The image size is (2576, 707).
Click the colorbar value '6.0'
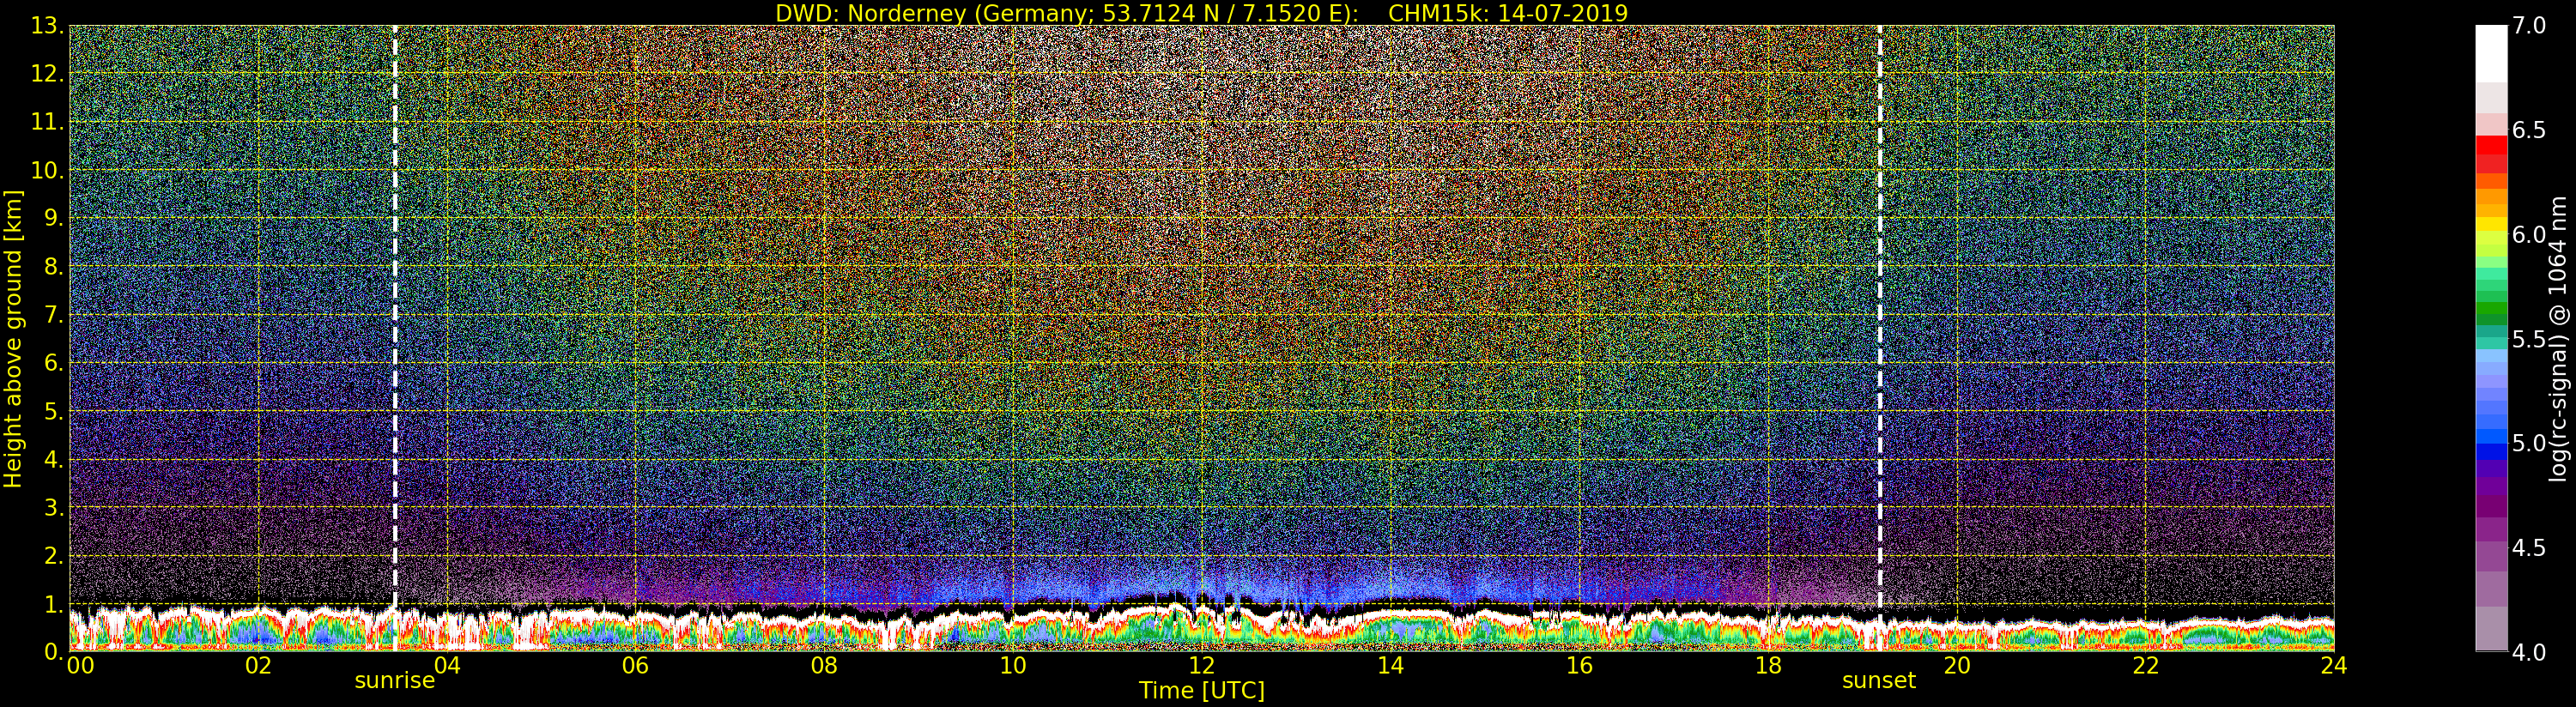pos(2529,235)
